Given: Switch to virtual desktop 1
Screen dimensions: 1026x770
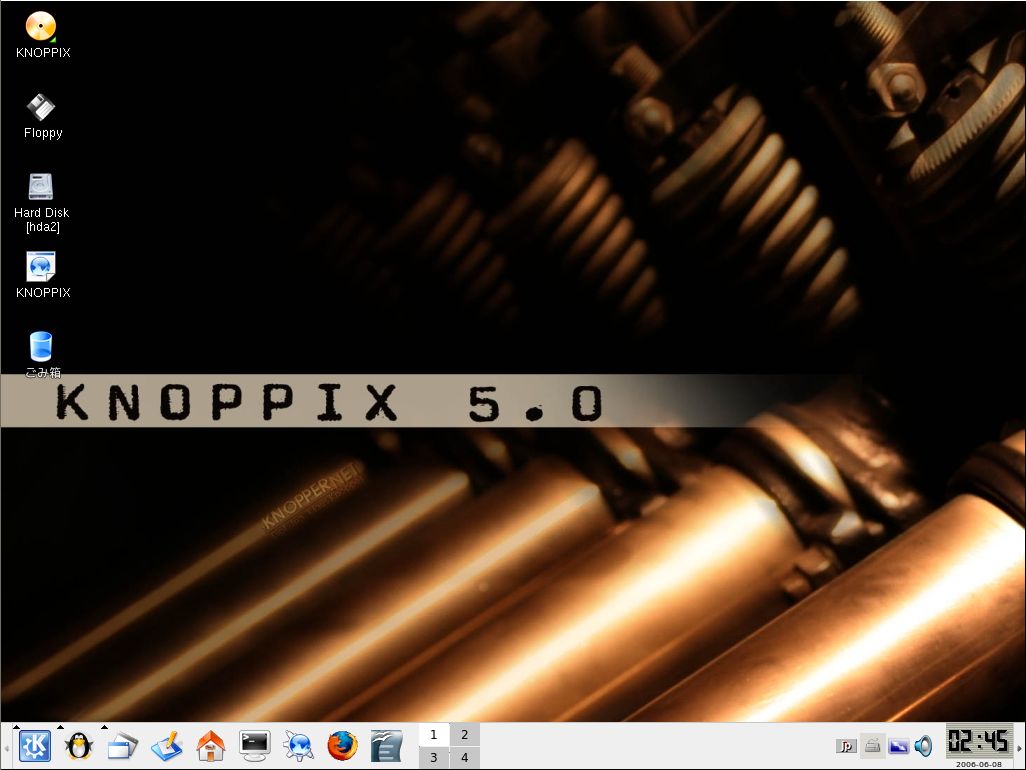Looking at the screenshot, I should tap(433, 735).
